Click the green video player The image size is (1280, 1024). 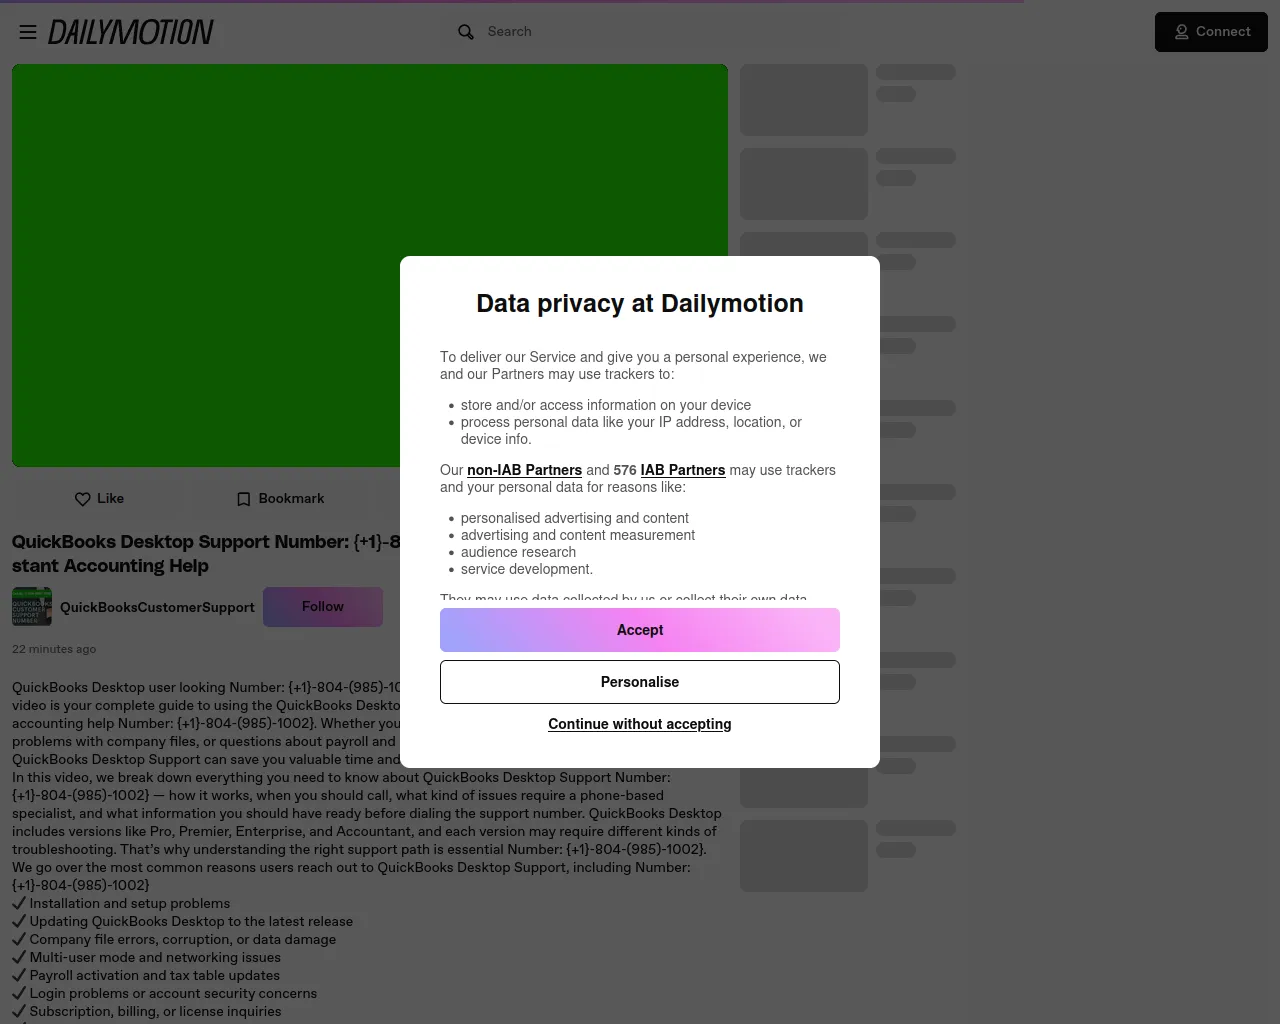click(x=370, y=265)
